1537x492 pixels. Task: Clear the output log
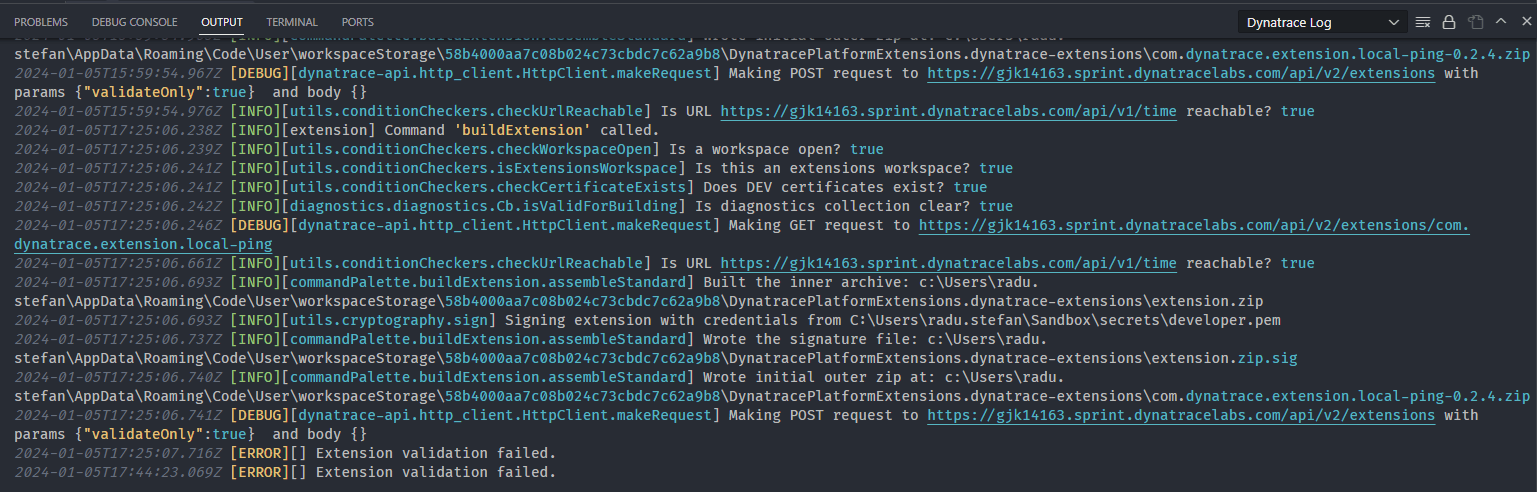(x=1423, y=21)
